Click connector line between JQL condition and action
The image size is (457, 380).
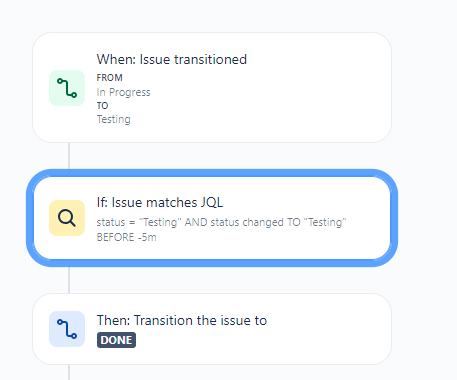69,280
